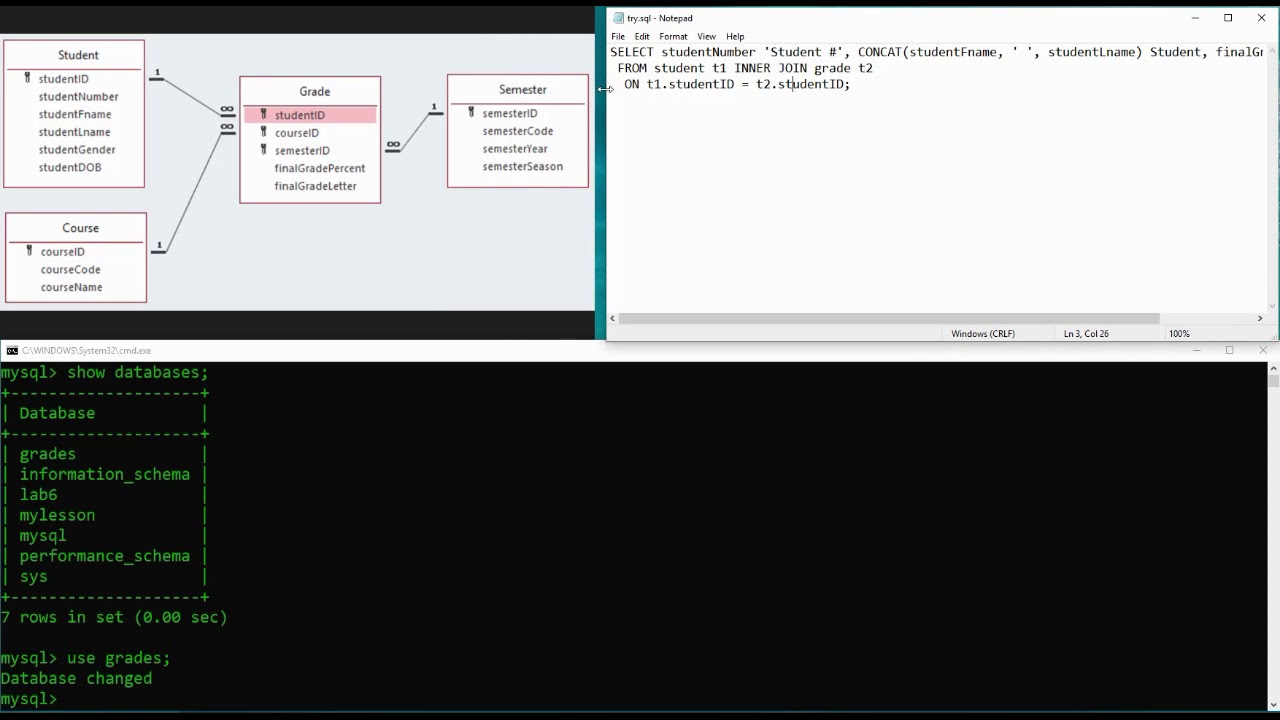Image resolution: width=1280 pixels, height=720 pixels.
Task: Click Notepad horizontal scrollbar left arrow
Action: click(x=613, y=318)
